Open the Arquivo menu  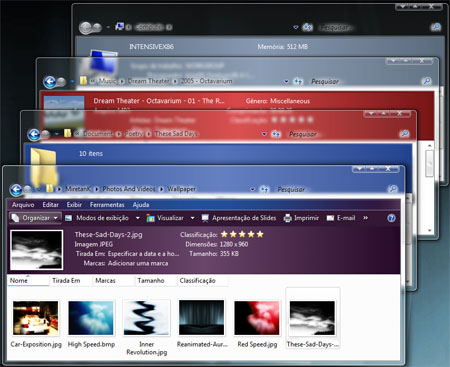[23, 205]
